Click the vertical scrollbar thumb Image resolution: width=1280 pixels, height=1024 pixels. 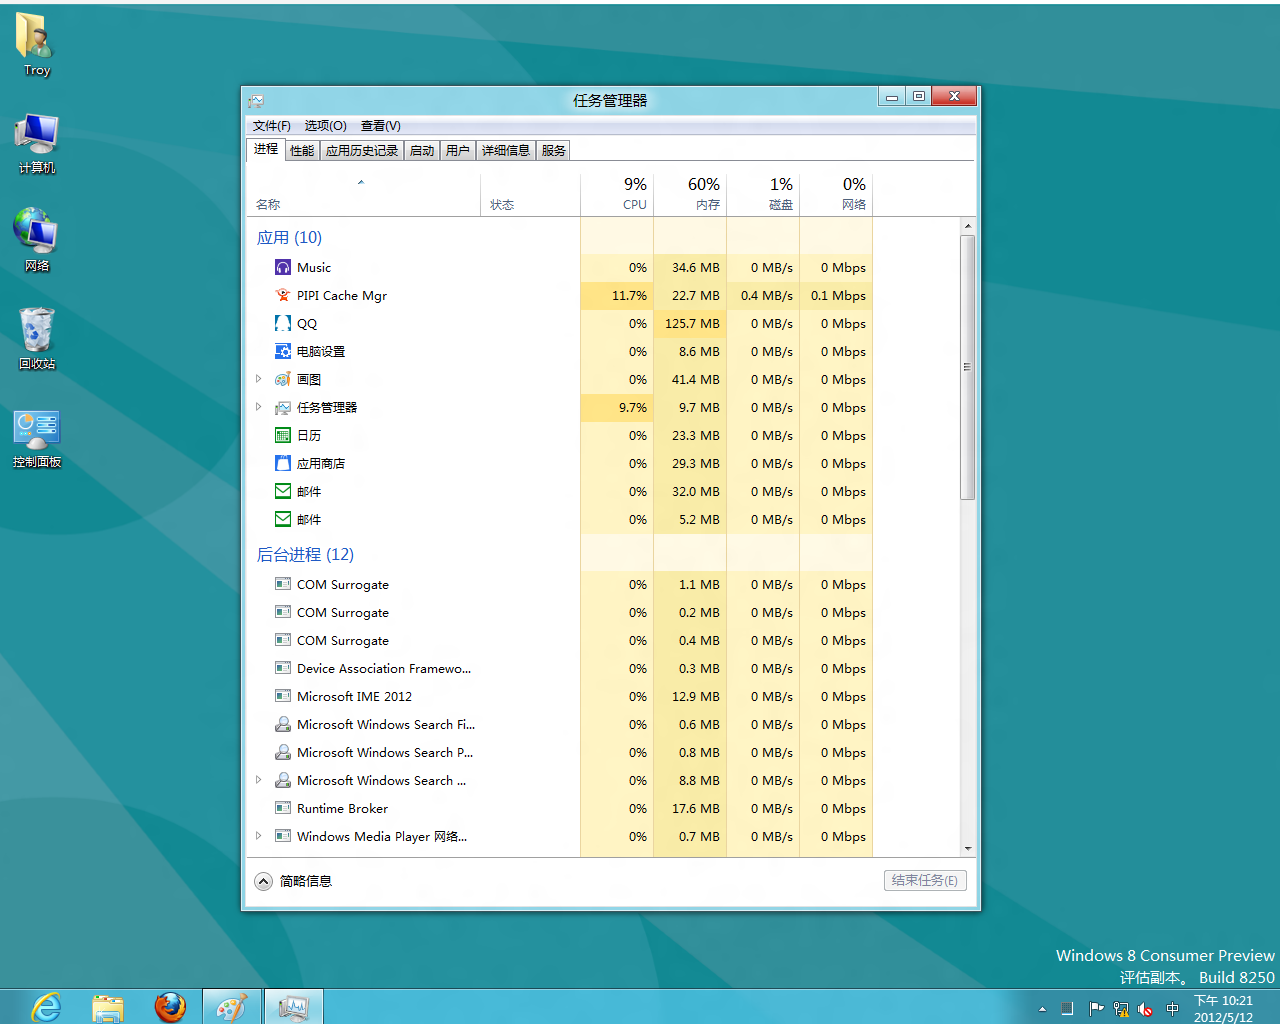(x=967, y=367)
